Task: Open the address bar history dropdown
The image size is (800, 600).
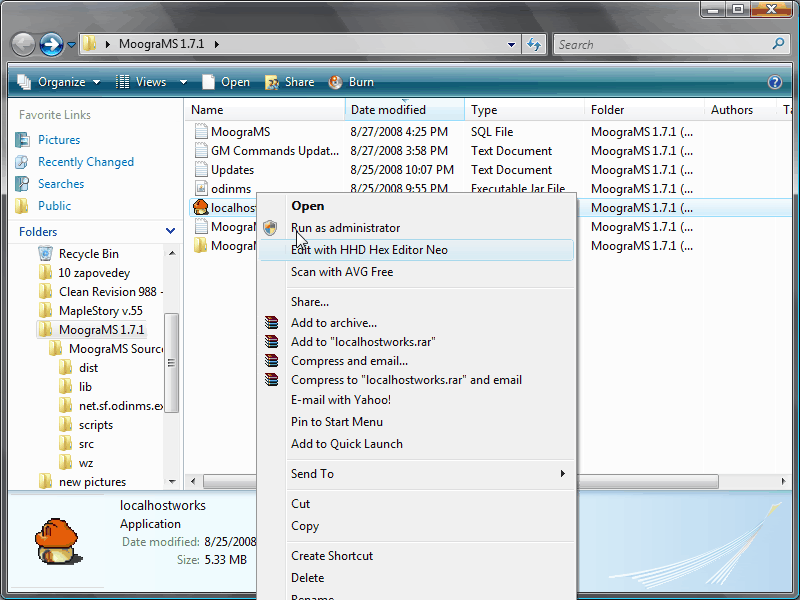Action: 511,44
